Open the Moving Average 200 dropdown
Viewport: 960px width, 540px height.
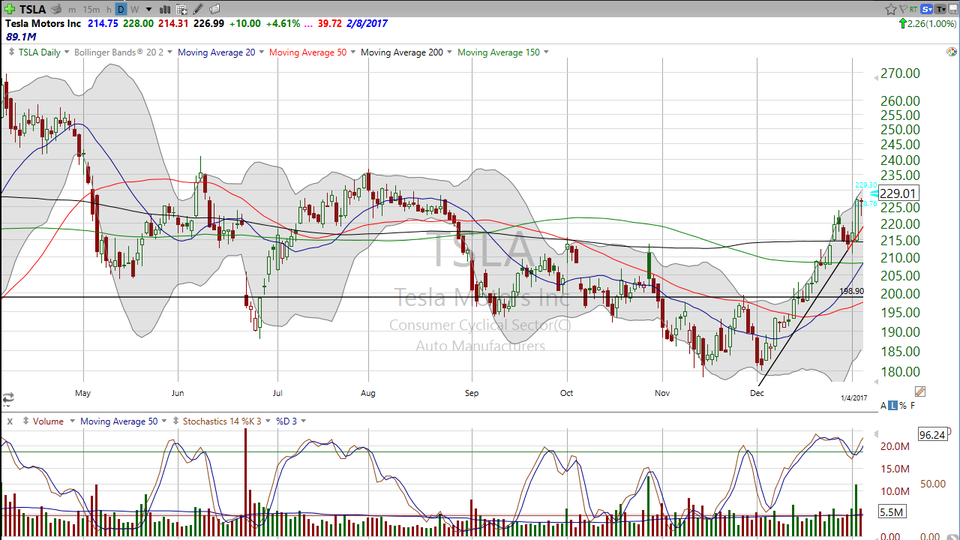tap(449, 53)
